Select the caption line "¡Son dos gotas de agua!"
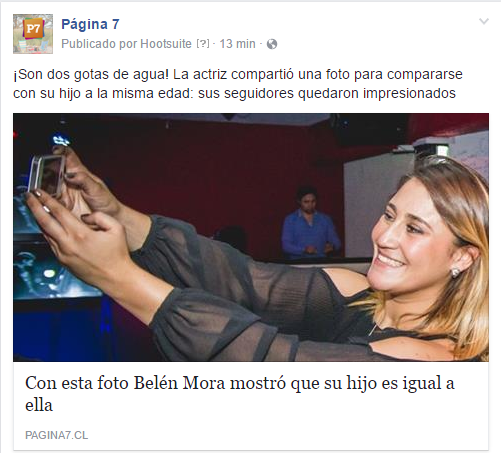The width and height of the screenshot is (501, 453). (91, 75)
